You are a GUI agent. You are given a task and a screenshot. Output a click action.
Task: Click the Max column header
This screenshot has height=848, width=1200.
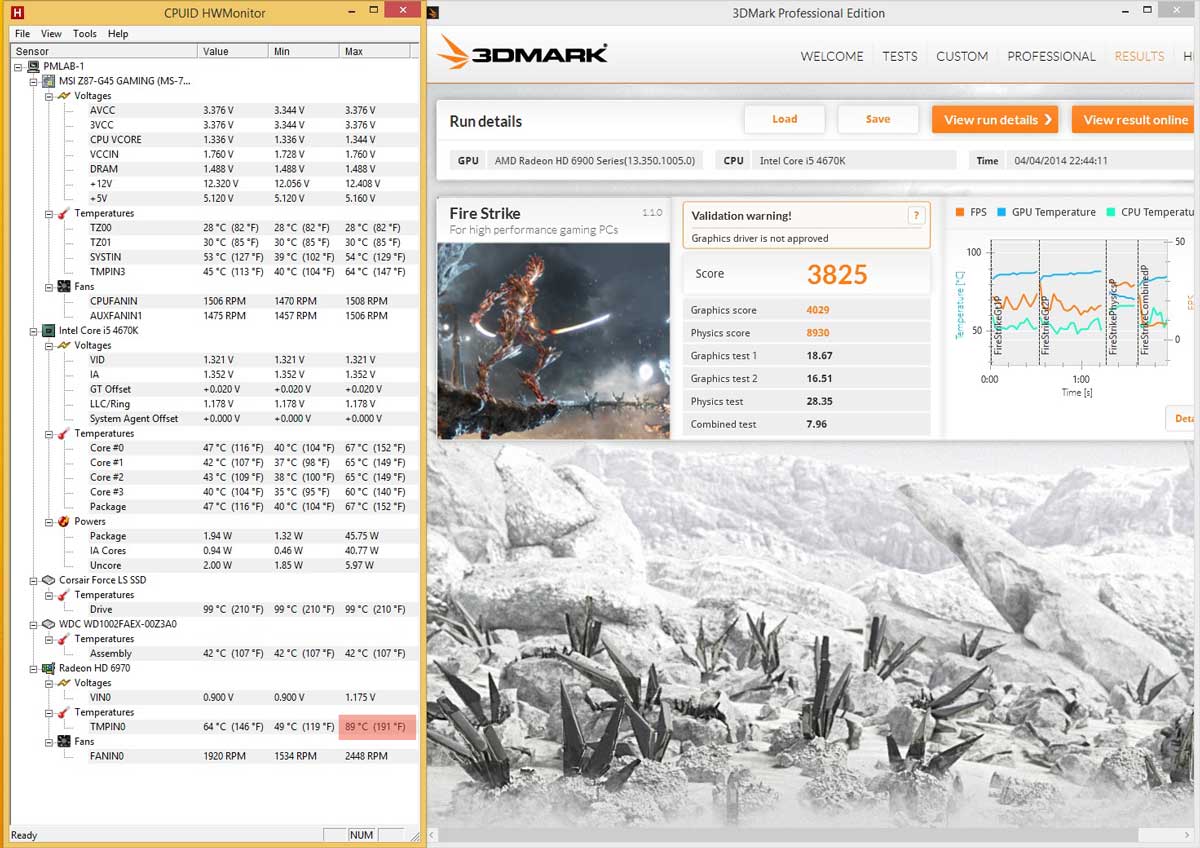click(x=353, y=51)
